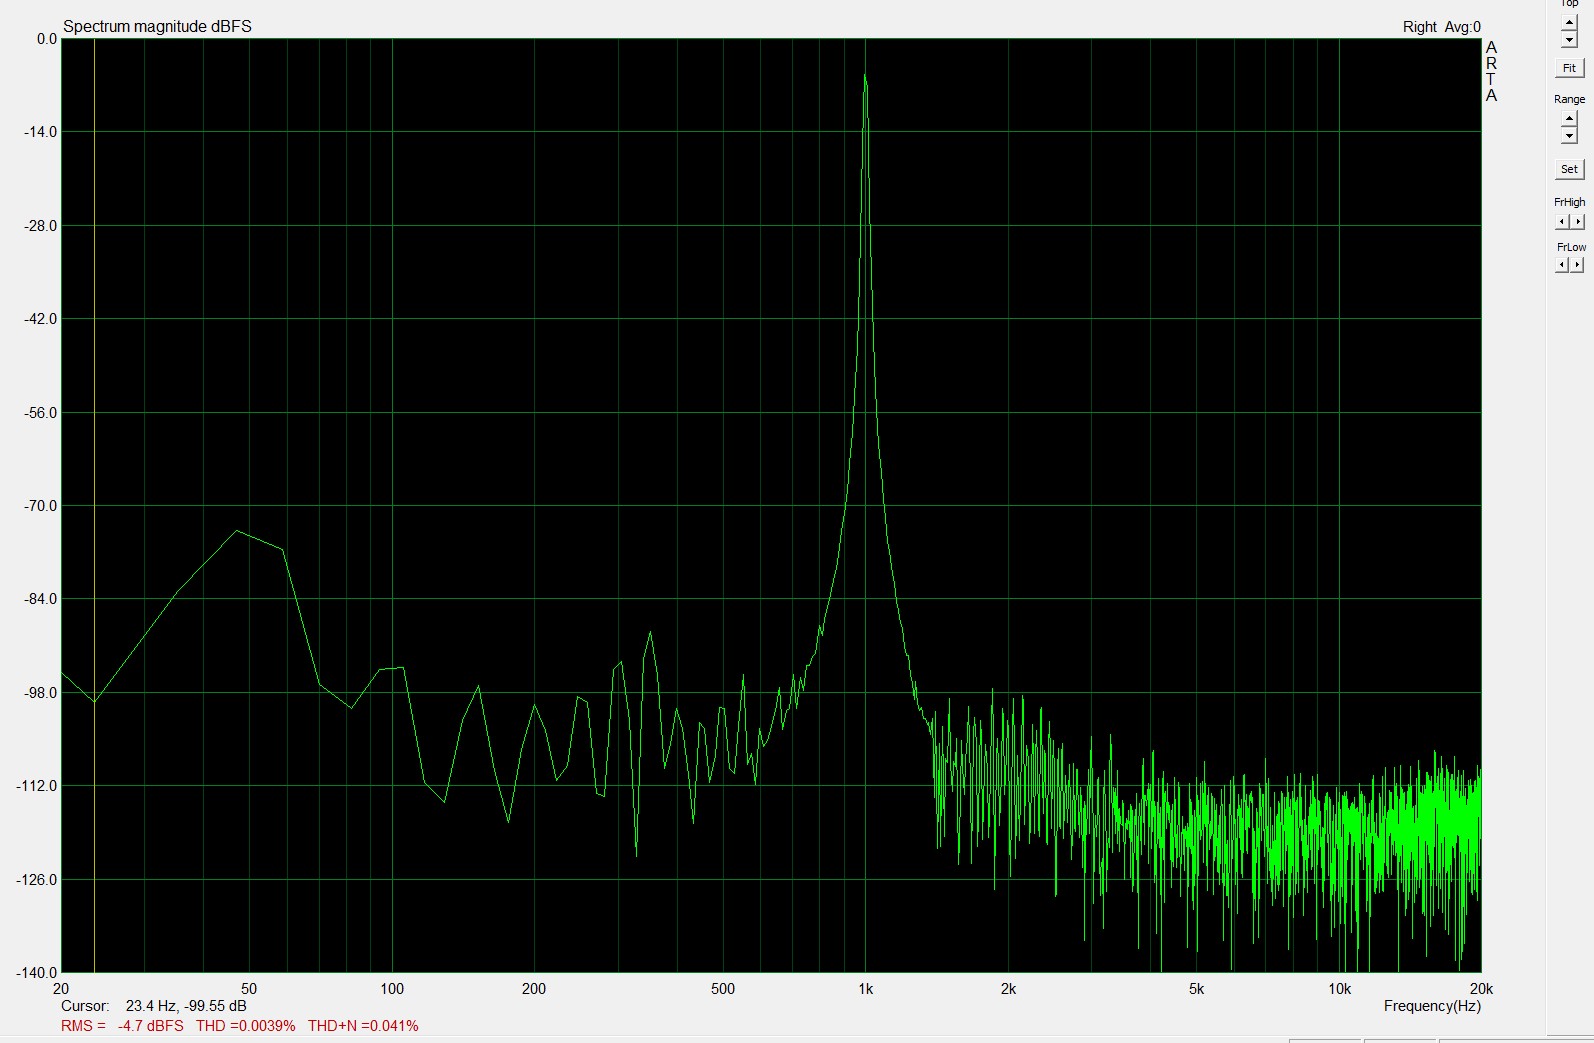Image resolution: width=1594 pixels, height=1043 pixels.
Task: Click the FrLow right arrow
Action: click(1578, 265)
